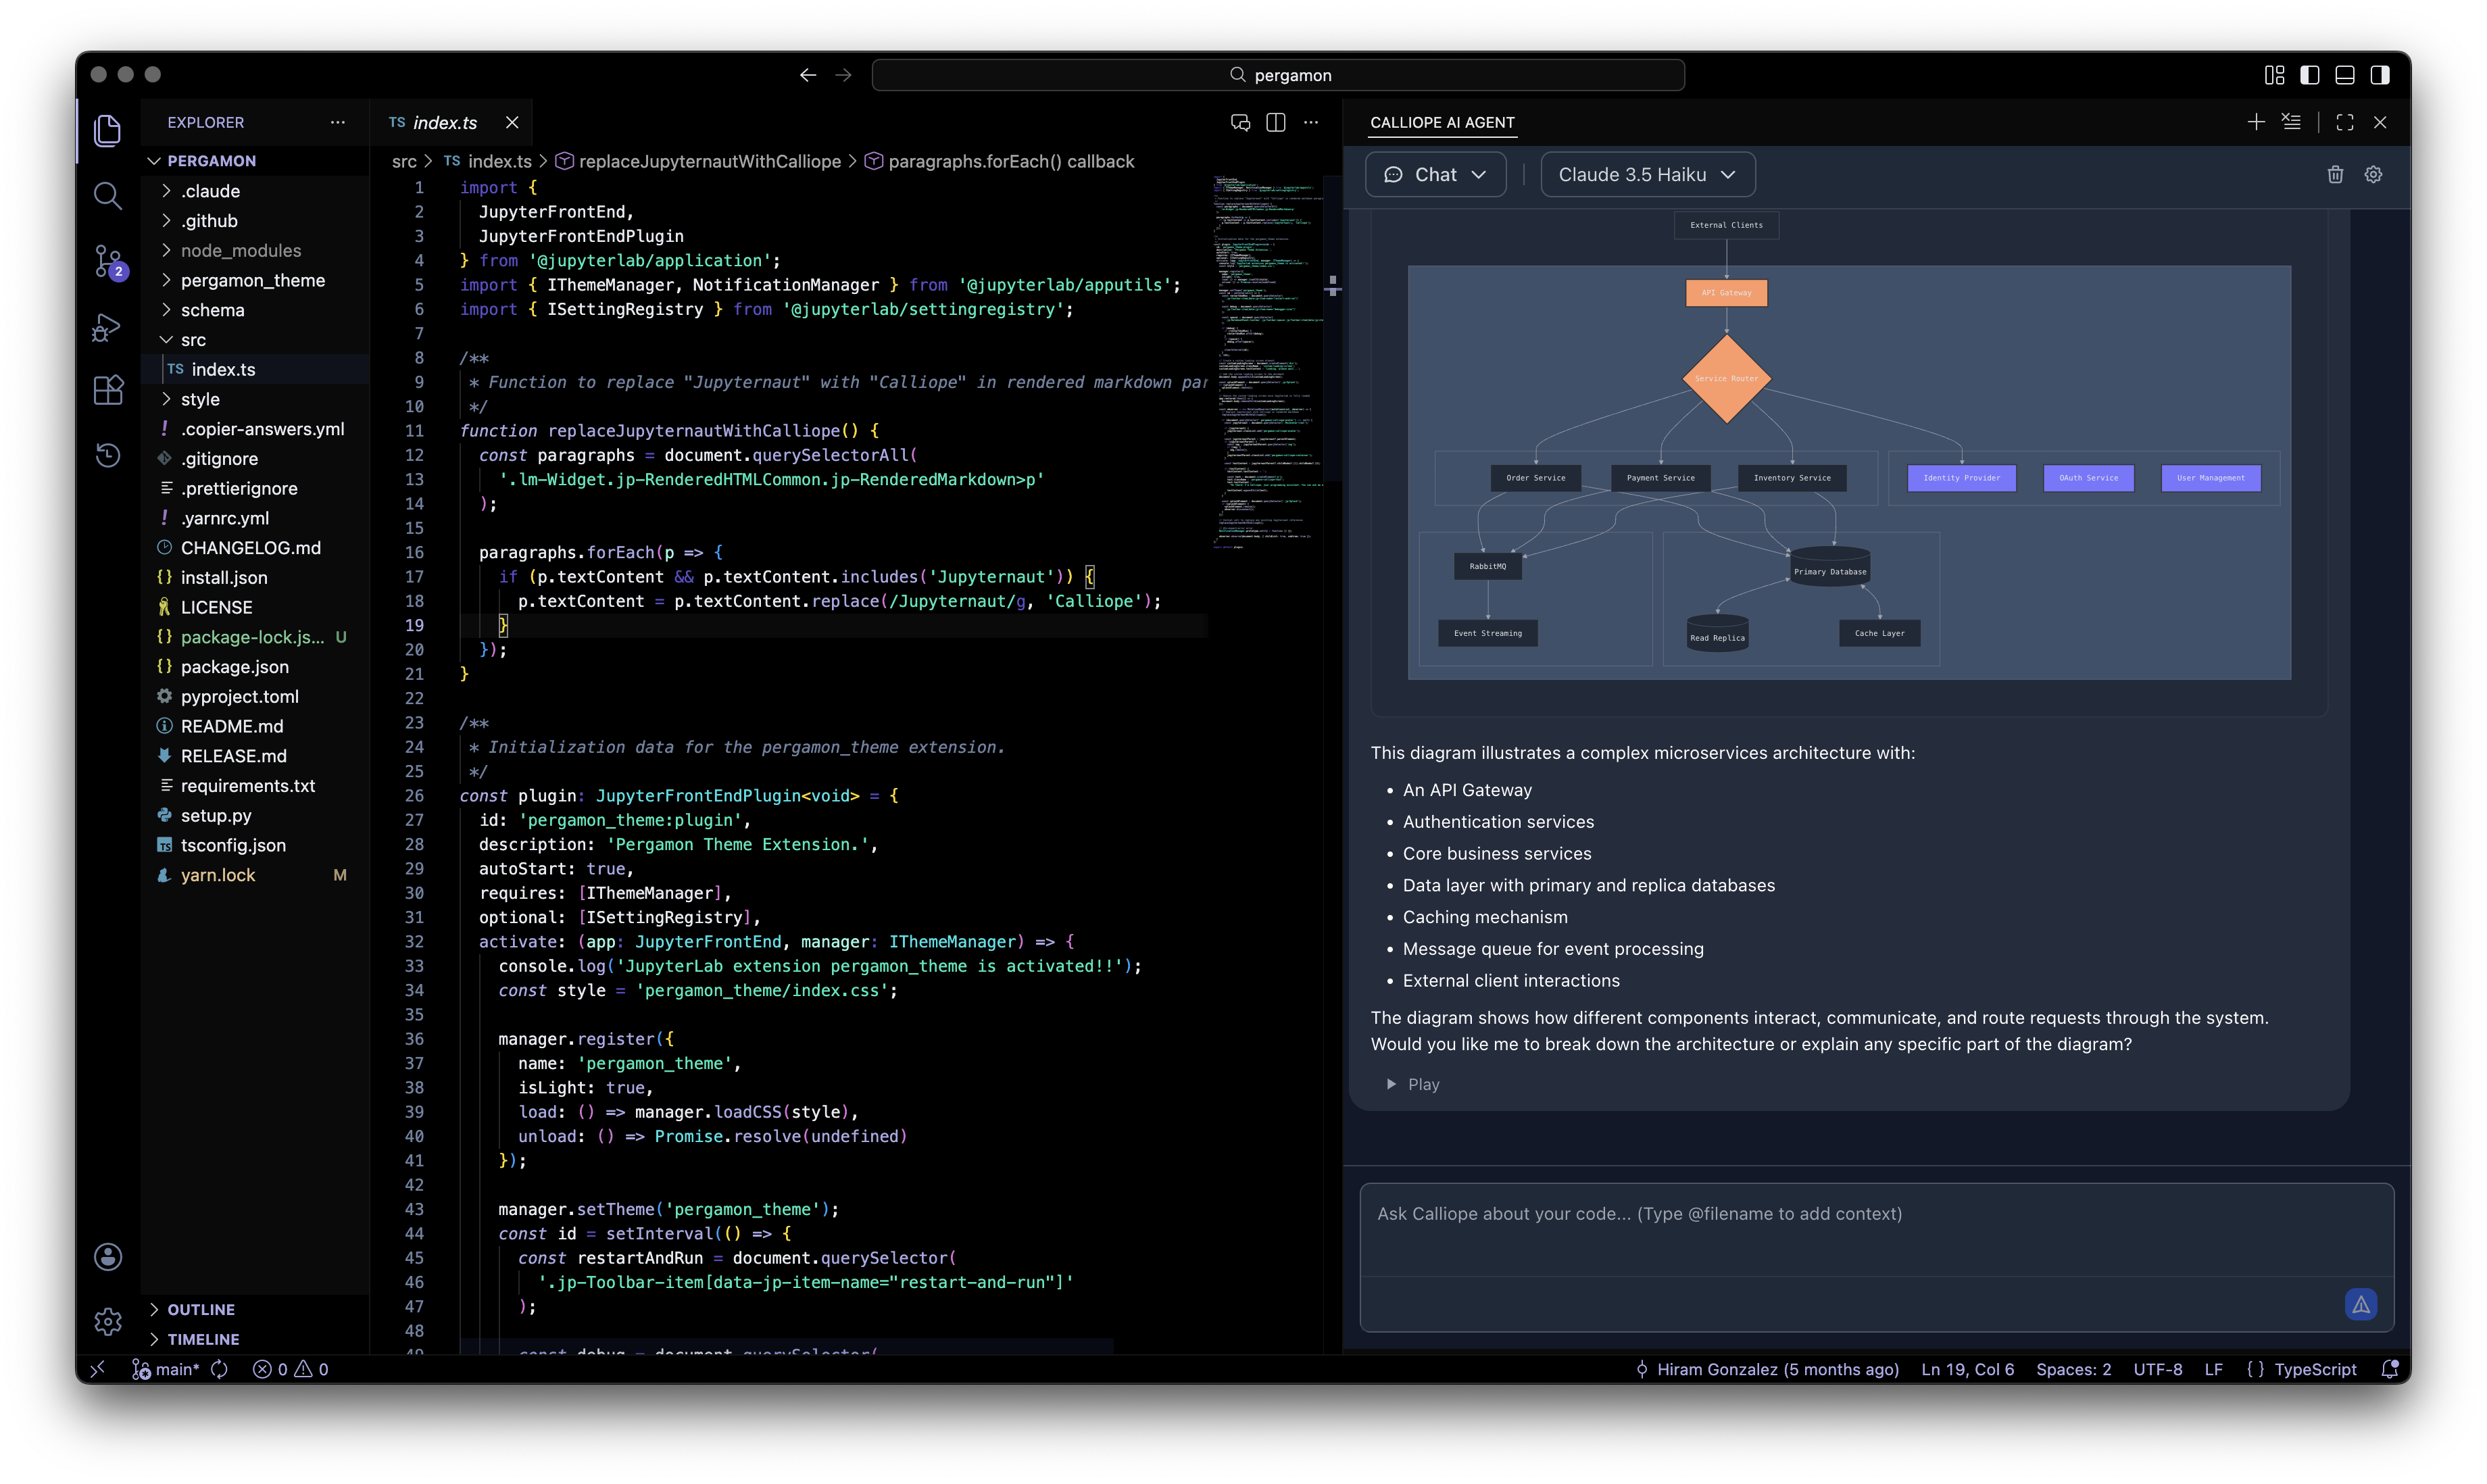Toggle the bottom panel layout button

tap(2345, 75)
